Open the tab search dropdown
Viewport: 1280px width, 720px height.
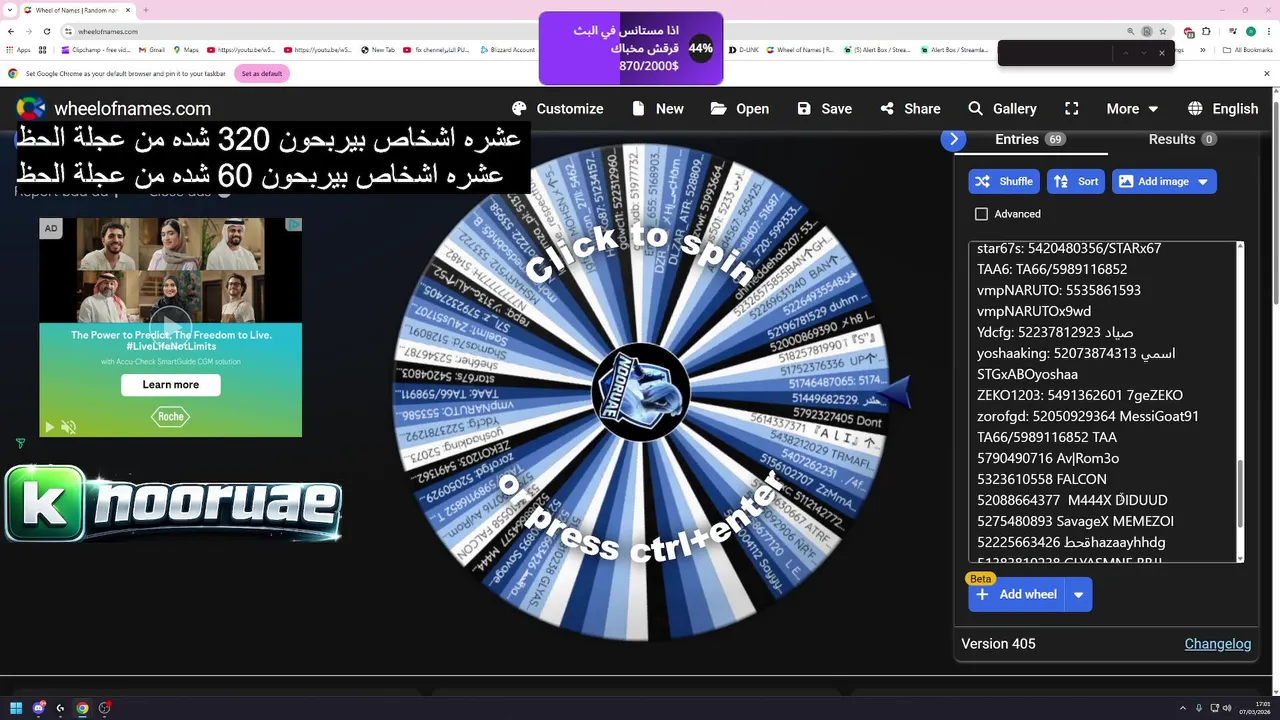click(11, 10)
